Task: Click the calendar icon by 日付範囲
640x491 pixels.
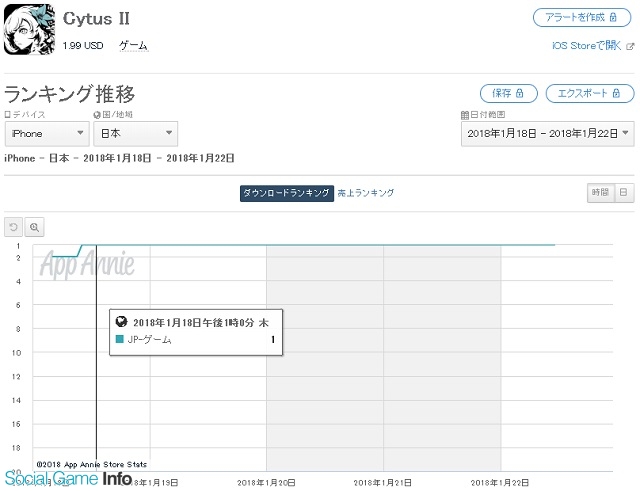Action: coord(465,115)
